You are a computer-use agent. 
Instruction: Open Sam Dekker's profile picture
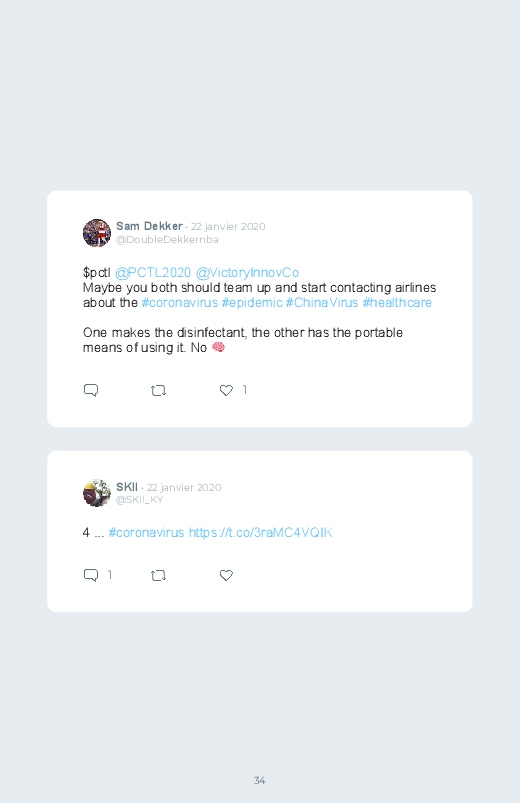coord(97,233)
